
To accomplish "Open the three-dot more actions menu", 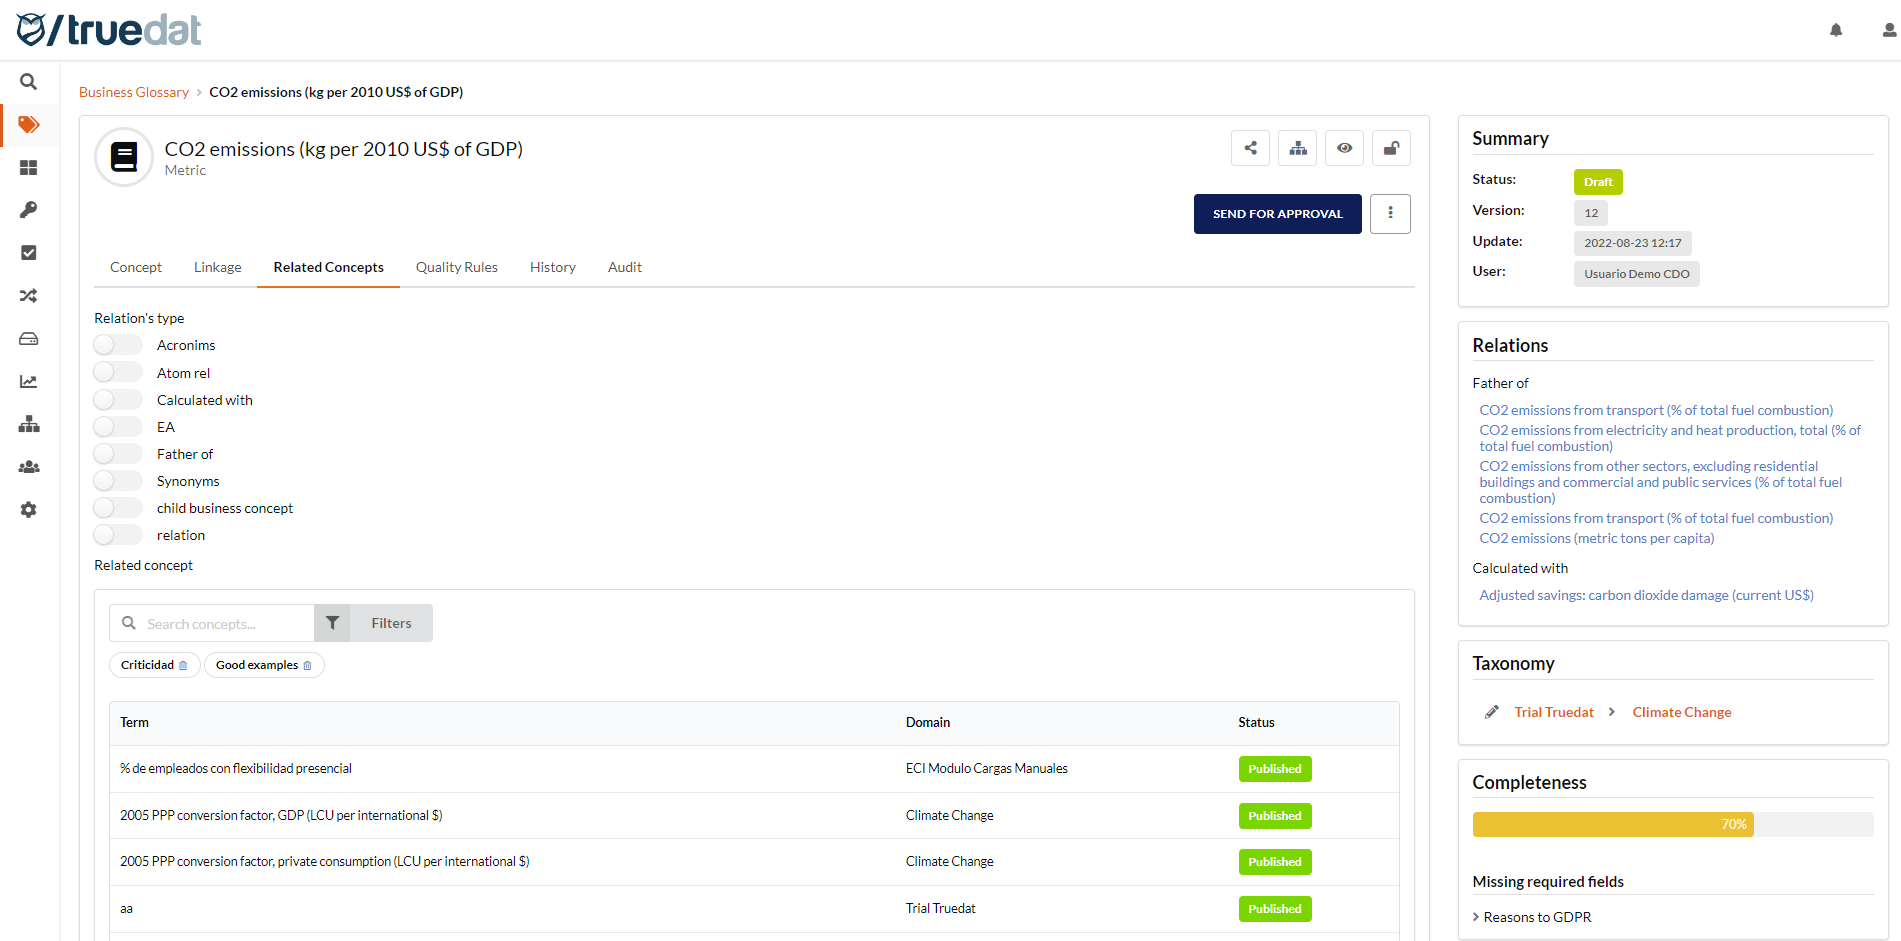I will (1390, 213).
